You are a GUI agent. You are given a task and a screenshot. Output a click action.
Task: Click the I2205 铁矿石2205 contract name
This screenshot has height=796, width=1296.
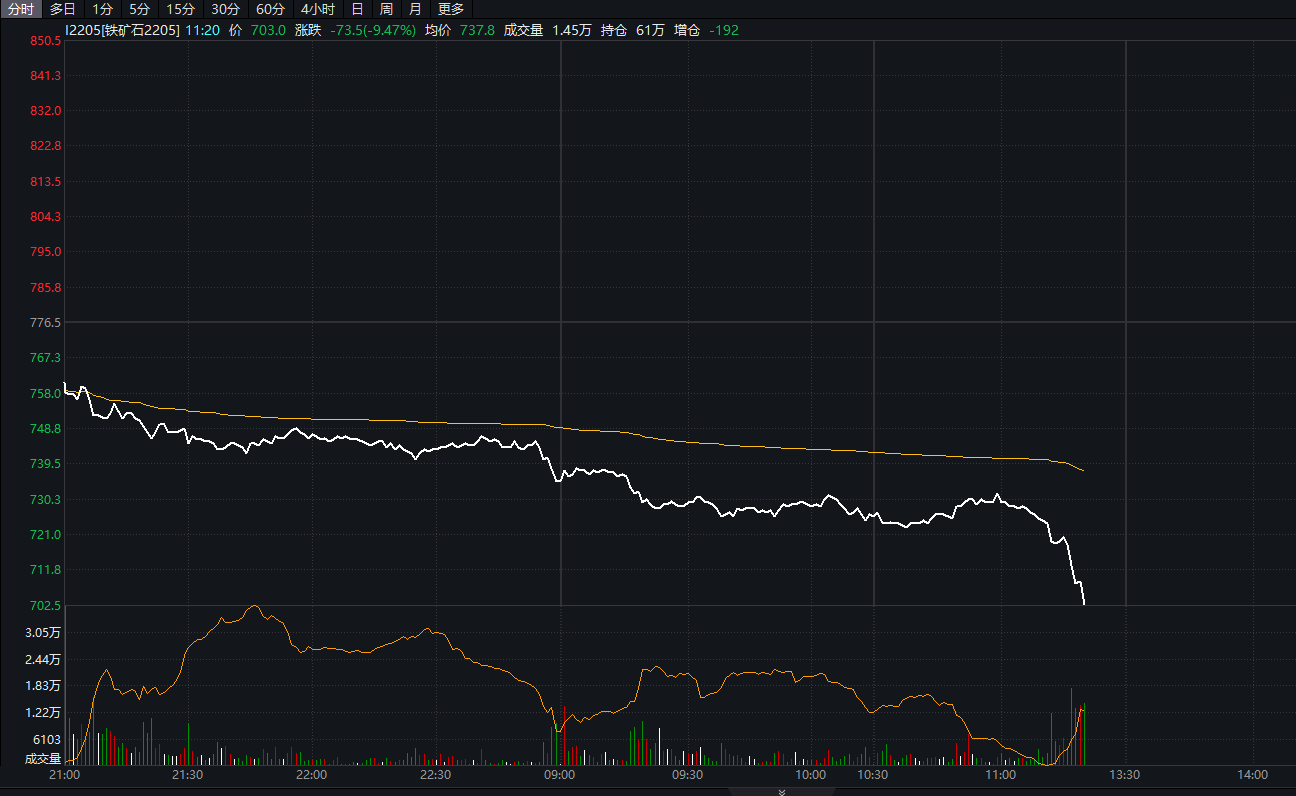122,30
